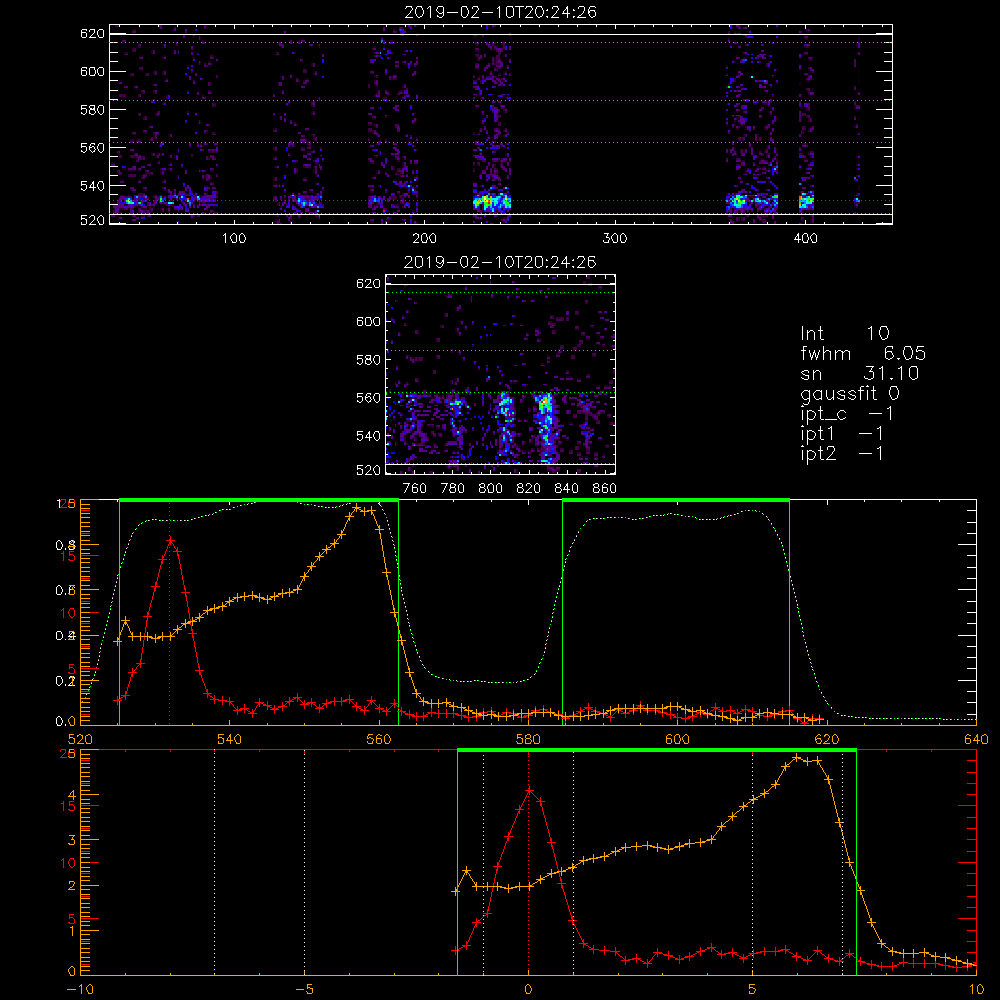Click the right thick green bar atop the profile plot
Viewport: 1000px width, 1000px height.
click(676, 500)
